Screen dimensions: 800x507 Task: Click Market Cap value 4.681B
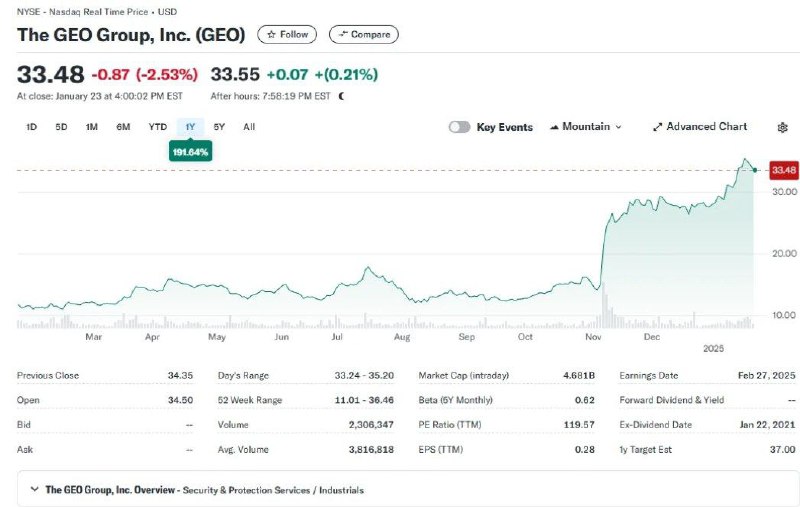(x=579, y=375)
